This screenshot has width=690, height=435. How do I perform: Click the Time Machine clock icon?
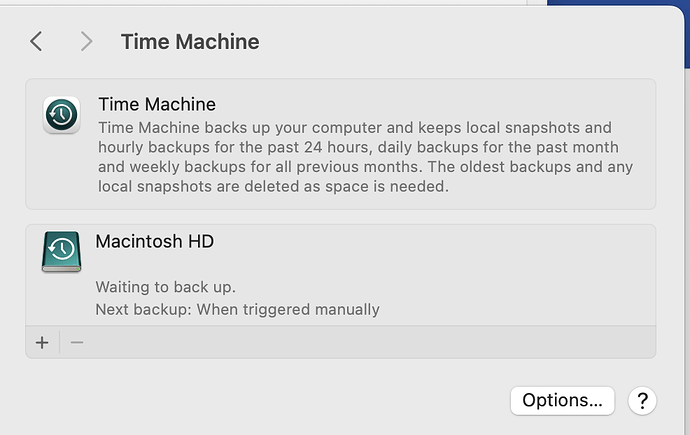pos(61,116)
